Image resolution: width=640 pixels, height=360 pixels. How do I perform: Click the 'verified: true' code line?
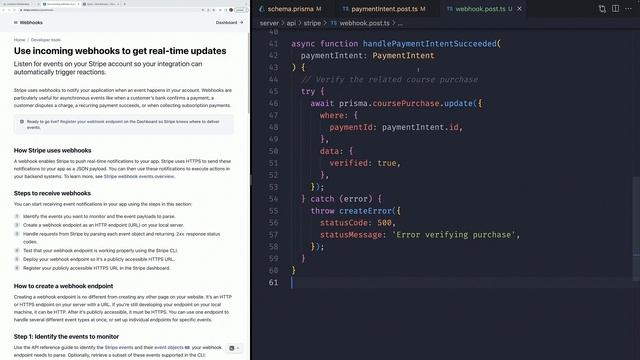point(365,163)
